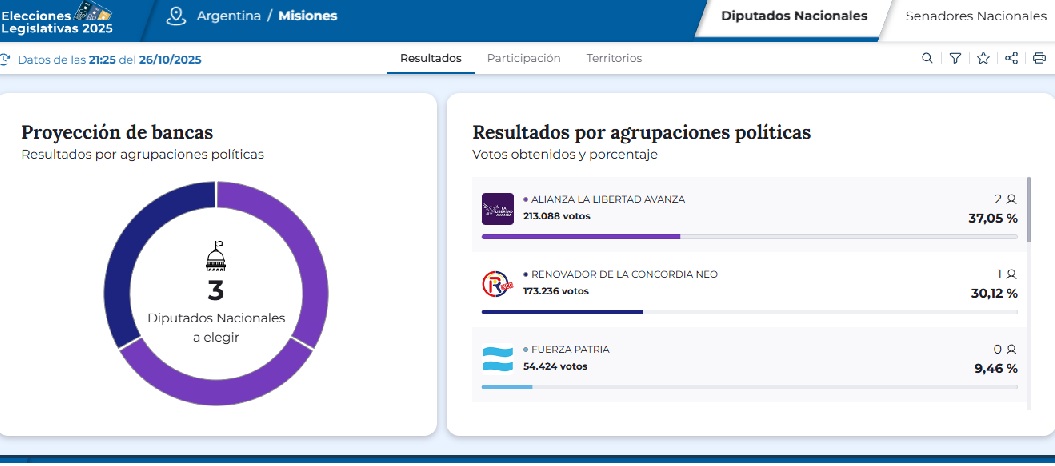Click the favorites star icon
The image size is (1055, 466).
983,59
